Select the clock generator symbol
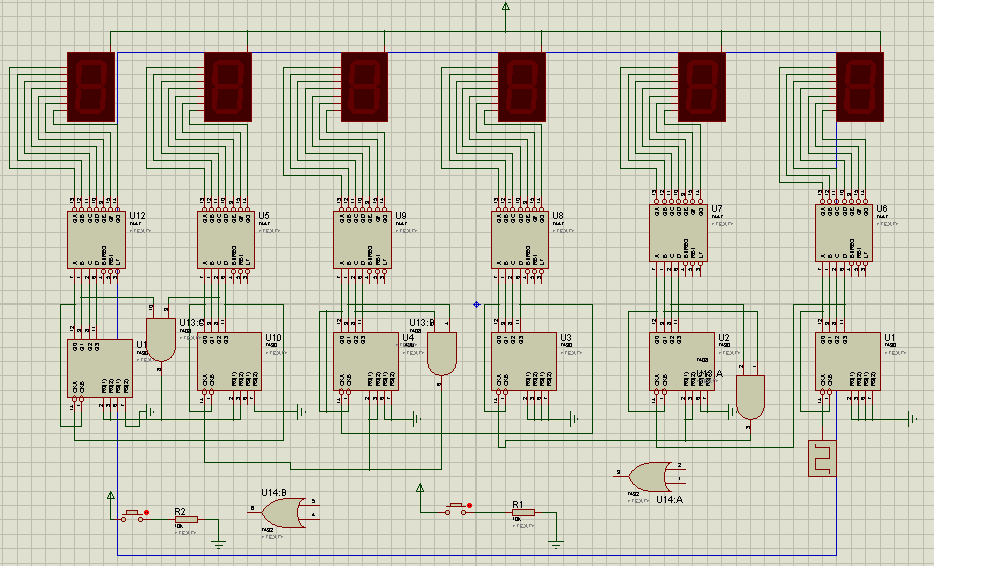The image size is (981, 568). [822, 458]
